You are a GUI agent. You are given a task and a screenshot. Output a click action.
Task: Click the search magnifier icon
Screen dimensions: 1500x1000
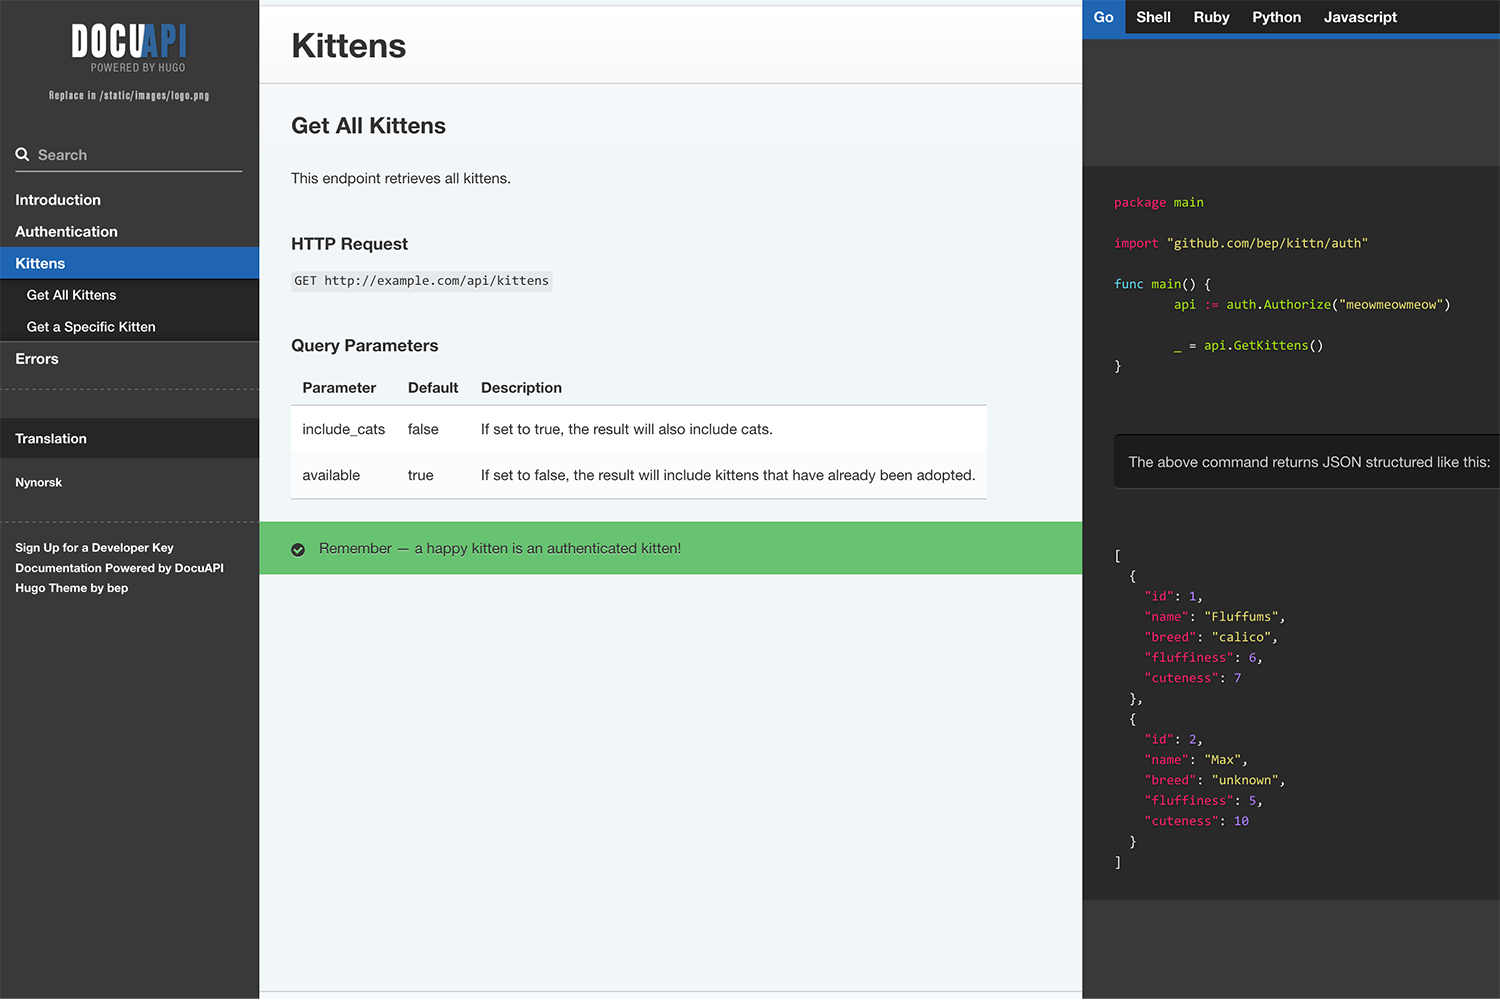[22, 155]
